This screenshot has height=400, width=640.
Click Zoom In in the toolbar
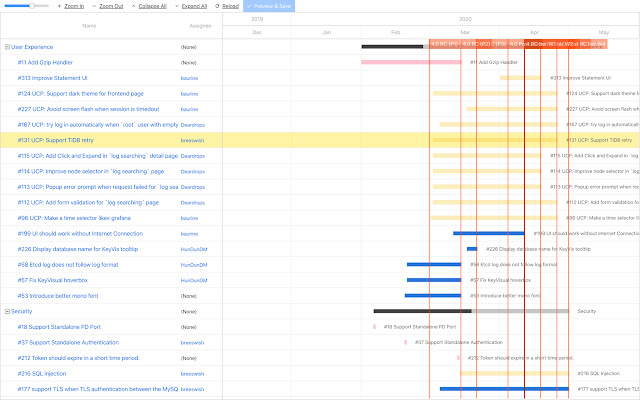[x=71, y=6]
